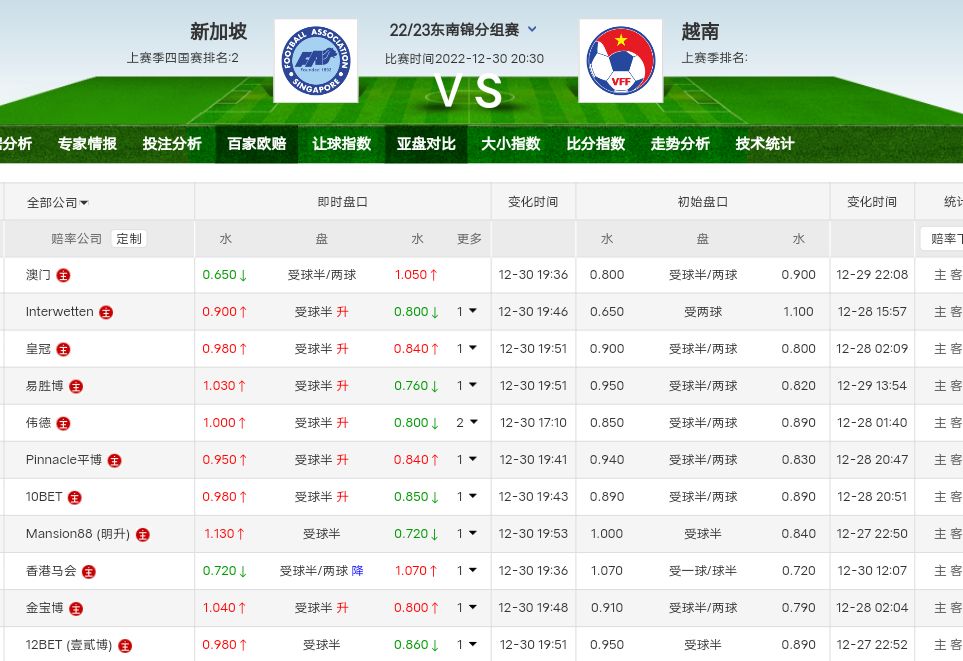Select the 让球指数 tab
This screenshot has height=661, width=963.
pyautogui.click(x=341, y=144)
